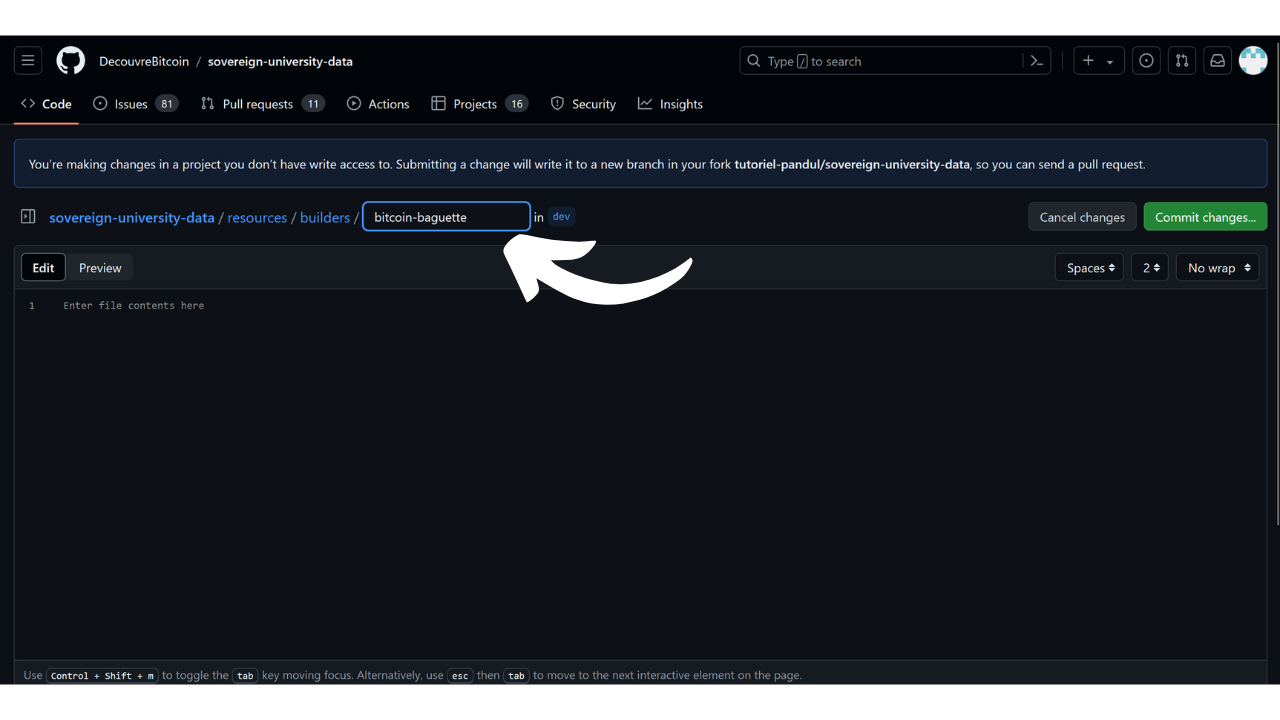Open the No wrap line mode dropdown
Image resolution: width=1280 pixels, height=720 pixels.
1218,268
